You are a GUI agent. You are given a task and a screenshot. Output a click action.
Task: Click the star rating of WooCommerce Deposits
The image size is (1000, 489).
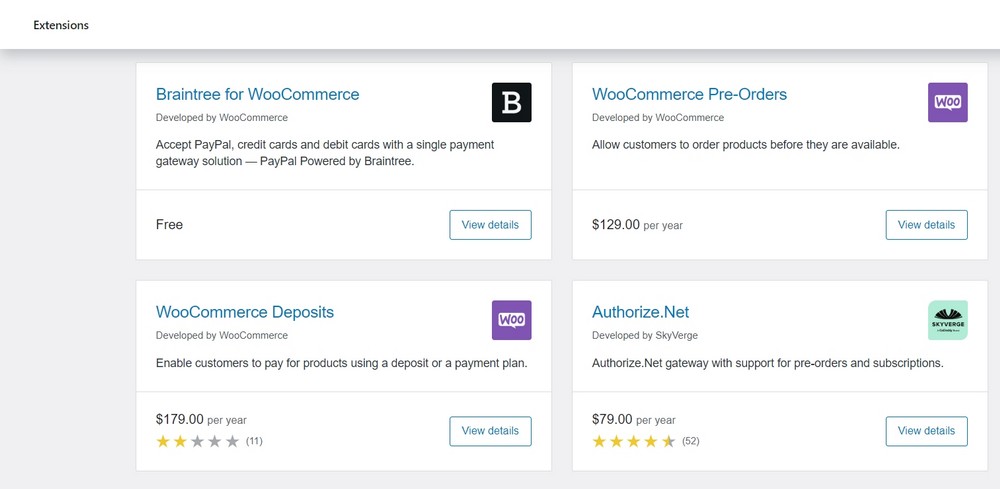coord(198,441)
